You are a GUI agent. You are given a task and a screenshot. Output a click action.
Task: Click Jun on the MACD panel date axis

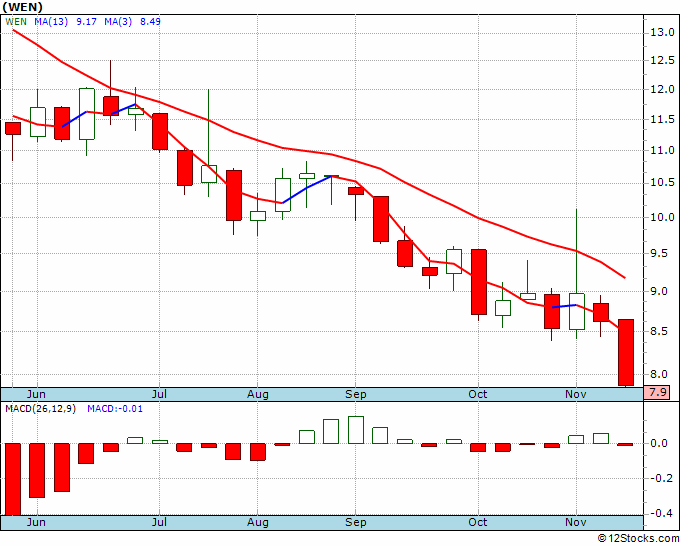coord(36,522)
